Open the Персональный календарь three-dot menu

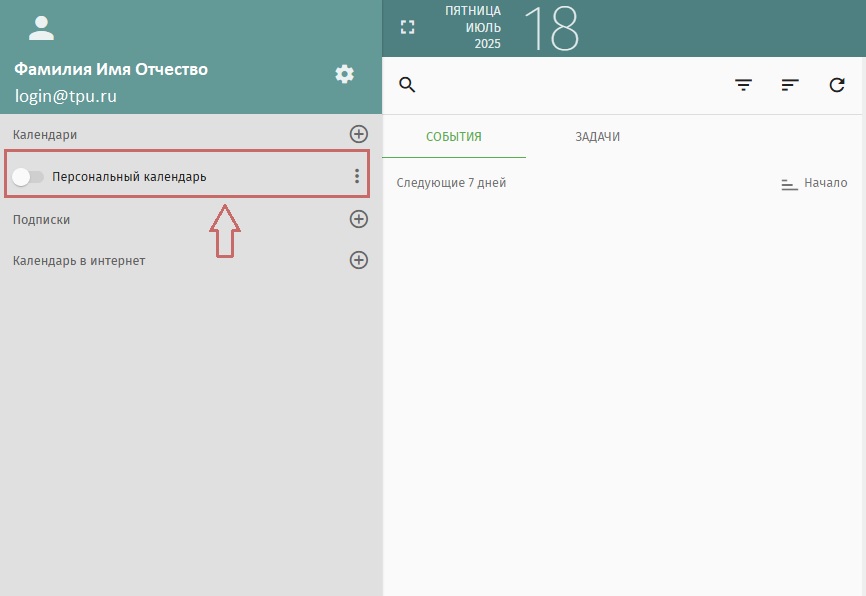357,176
